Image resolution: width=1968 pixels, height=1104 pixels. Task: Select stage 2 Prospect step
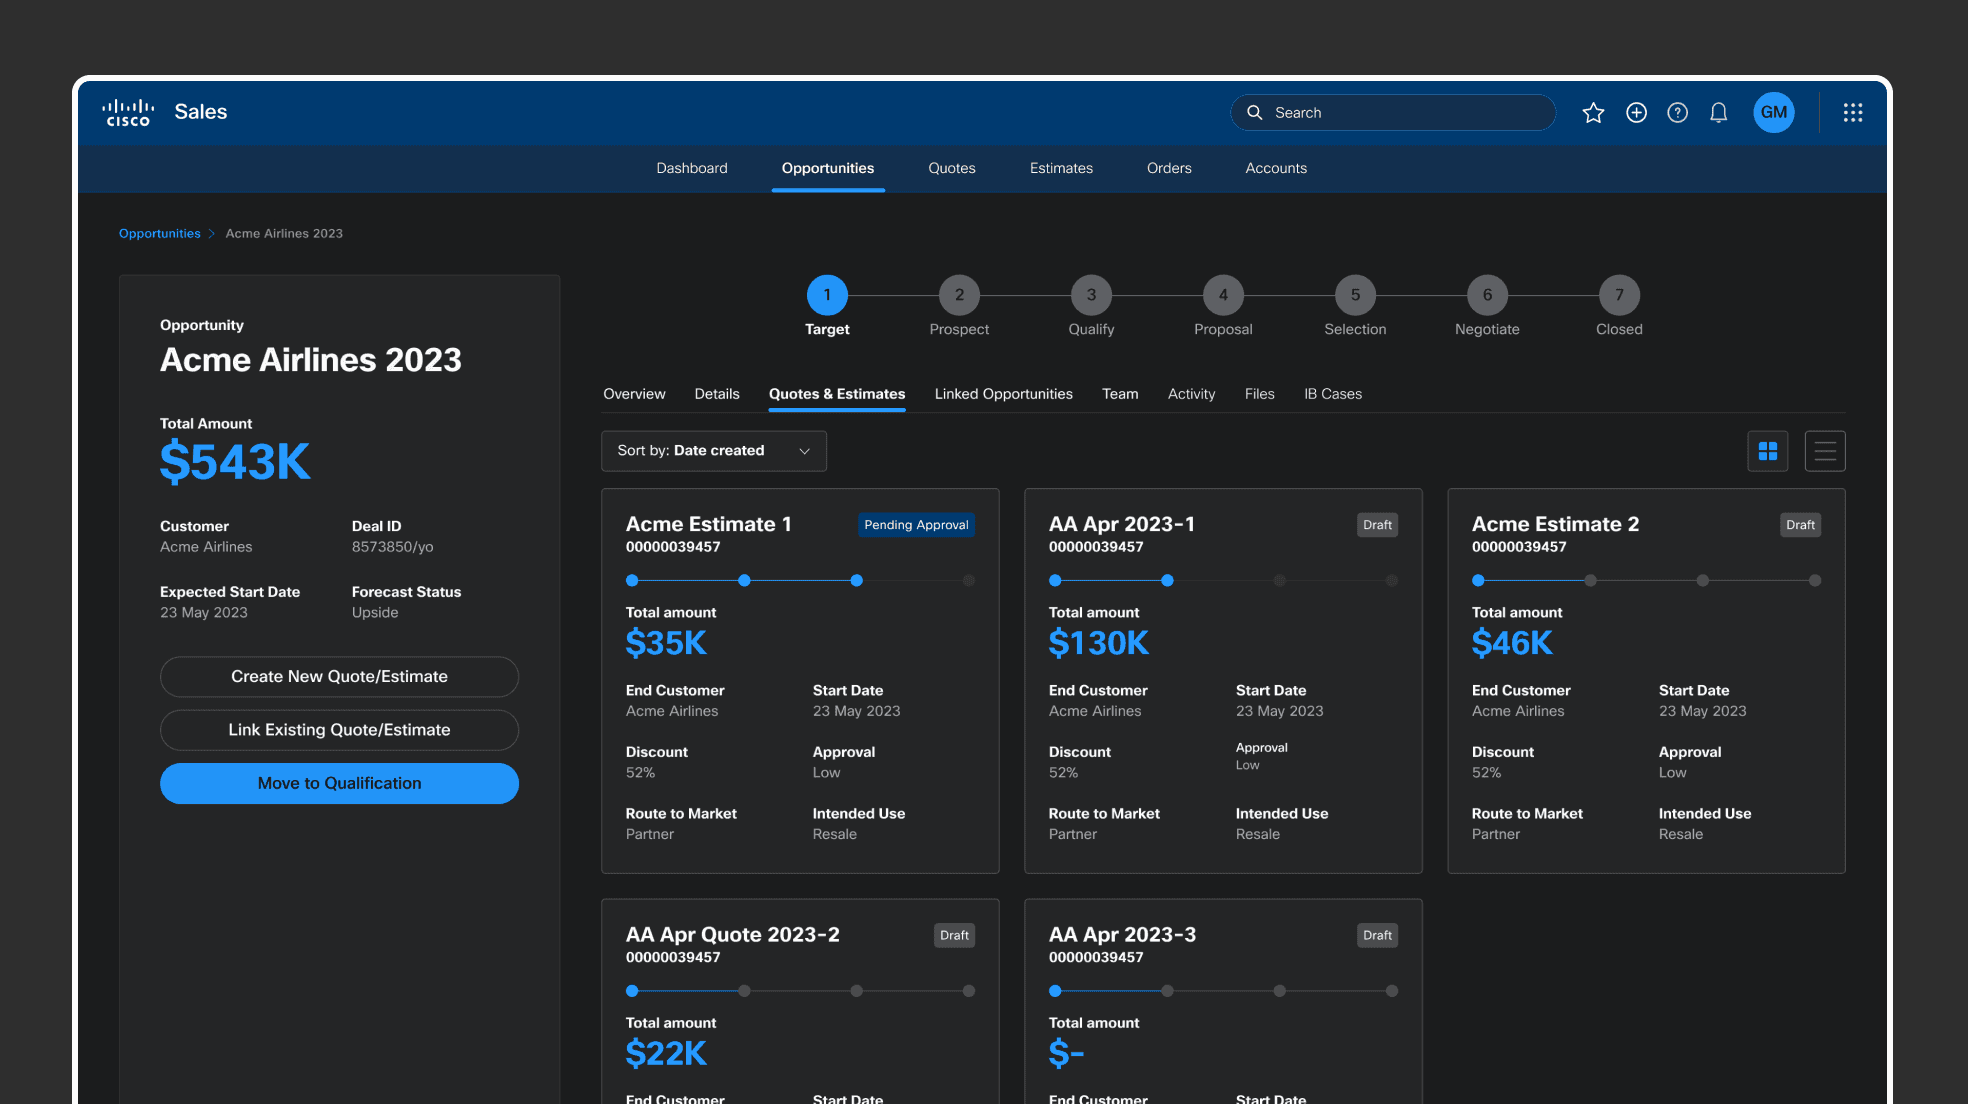(x=958, y=295)
